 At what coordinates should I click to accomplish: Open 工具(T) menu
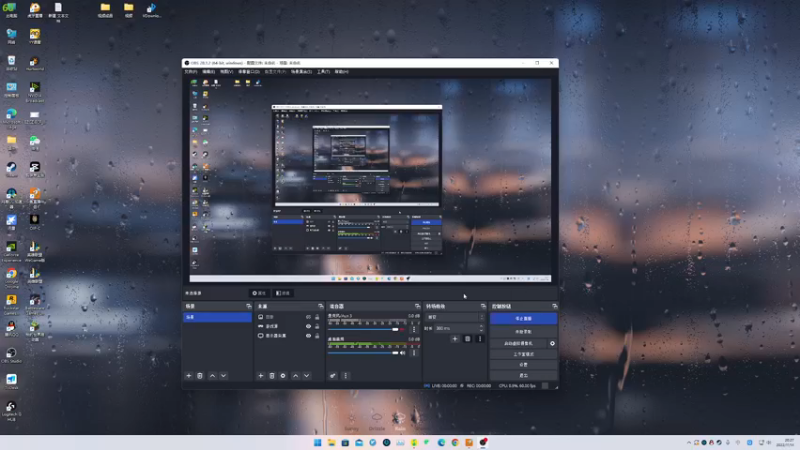(323, 72)
